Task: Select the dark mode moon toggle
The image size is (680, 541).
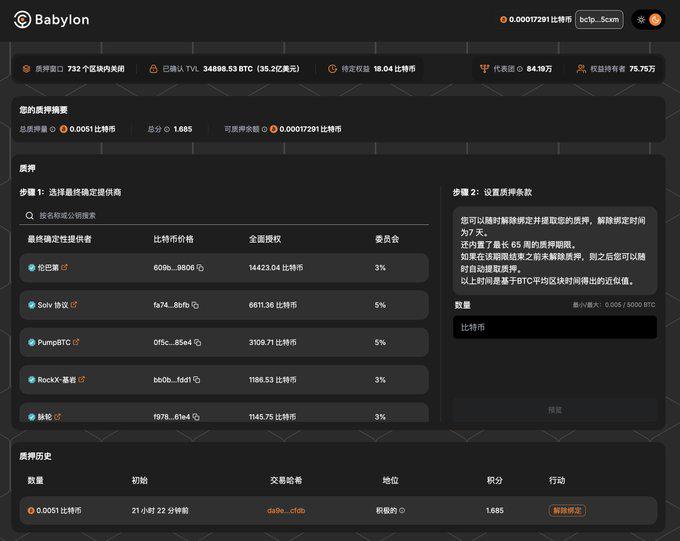Action: [656, 19]
